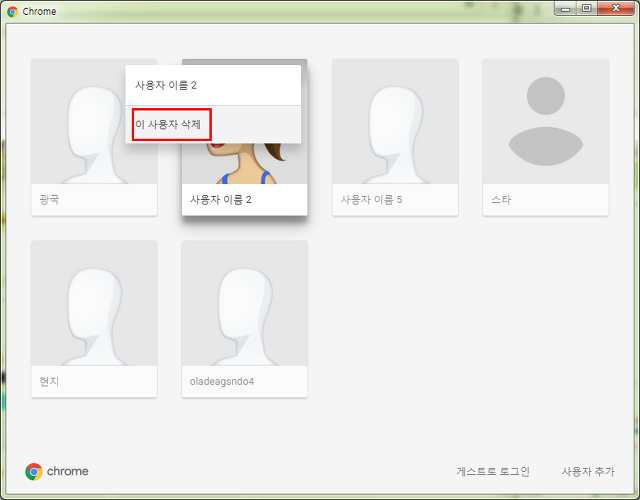Click the oladeagsndo4 name label
Screen dimensions: 640x500
pyautogui.click(x=222, y=381)
